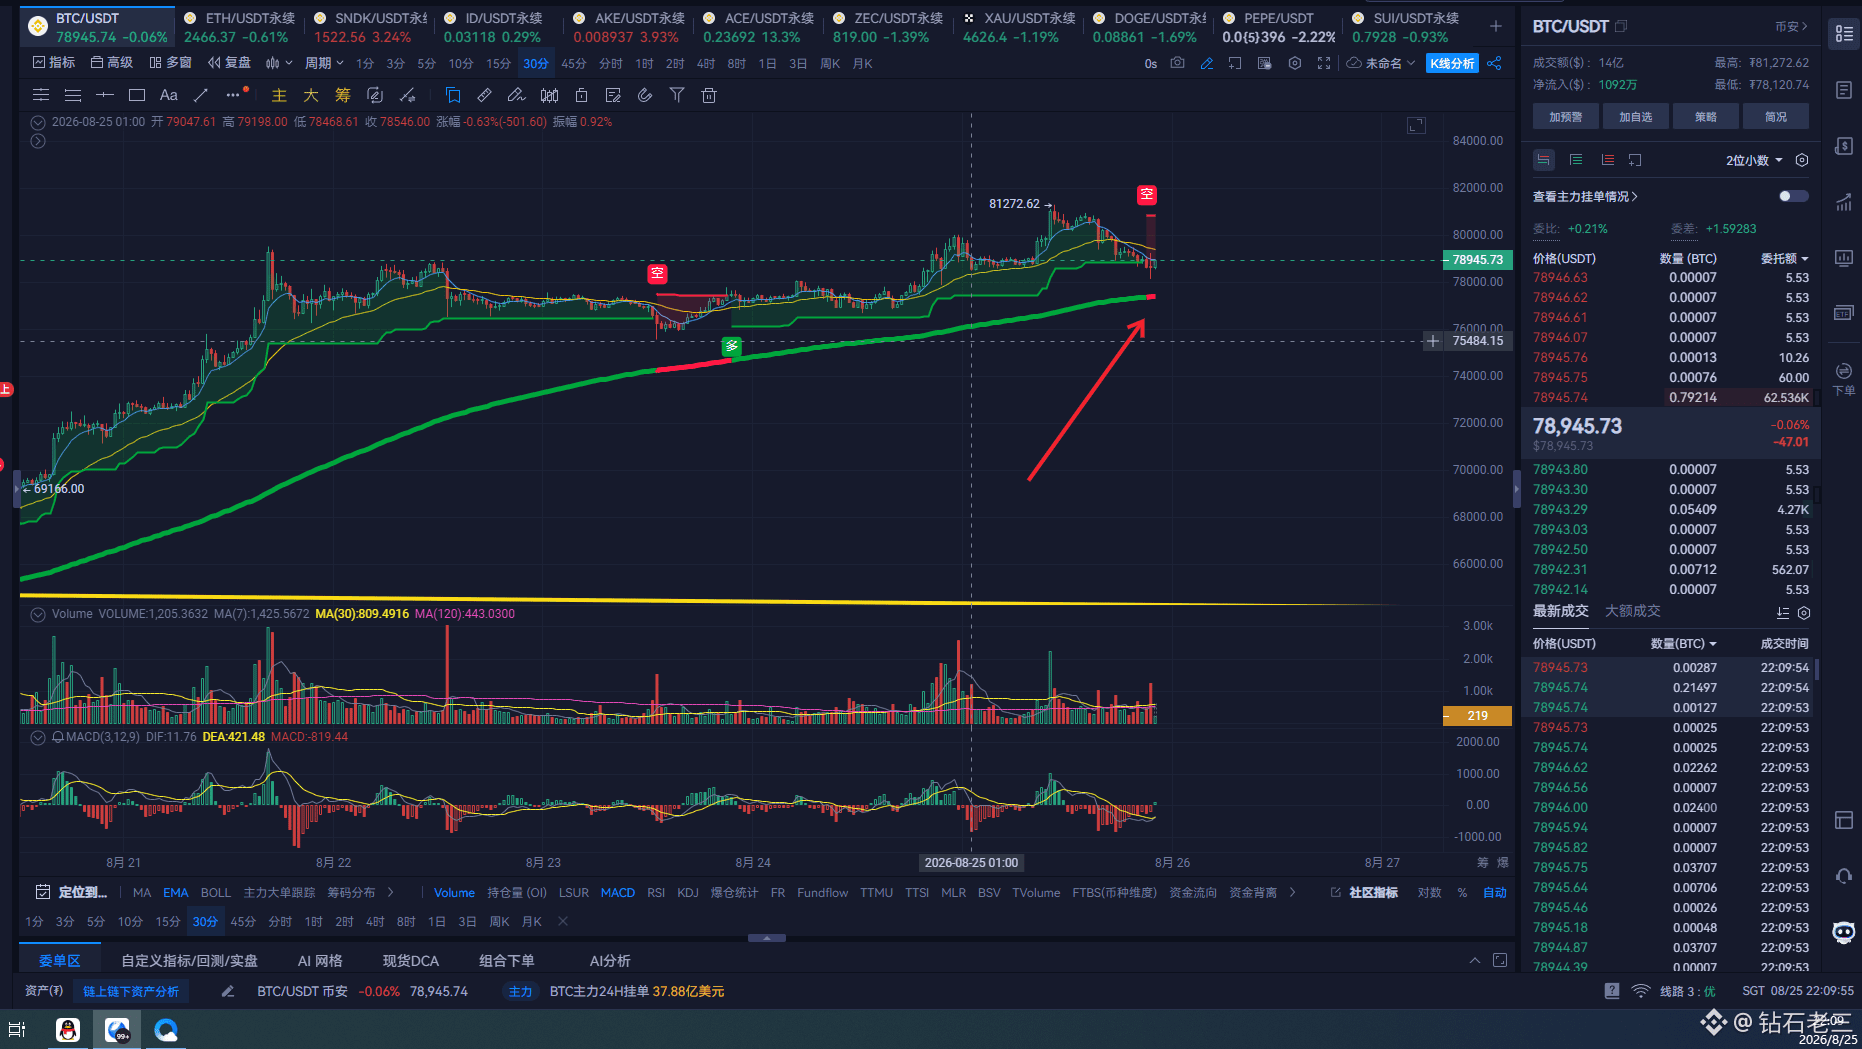1862x1049 pixels.
Task: Select the ruler measuring tool
Action: pyautogui.click(x=485, y=95)
